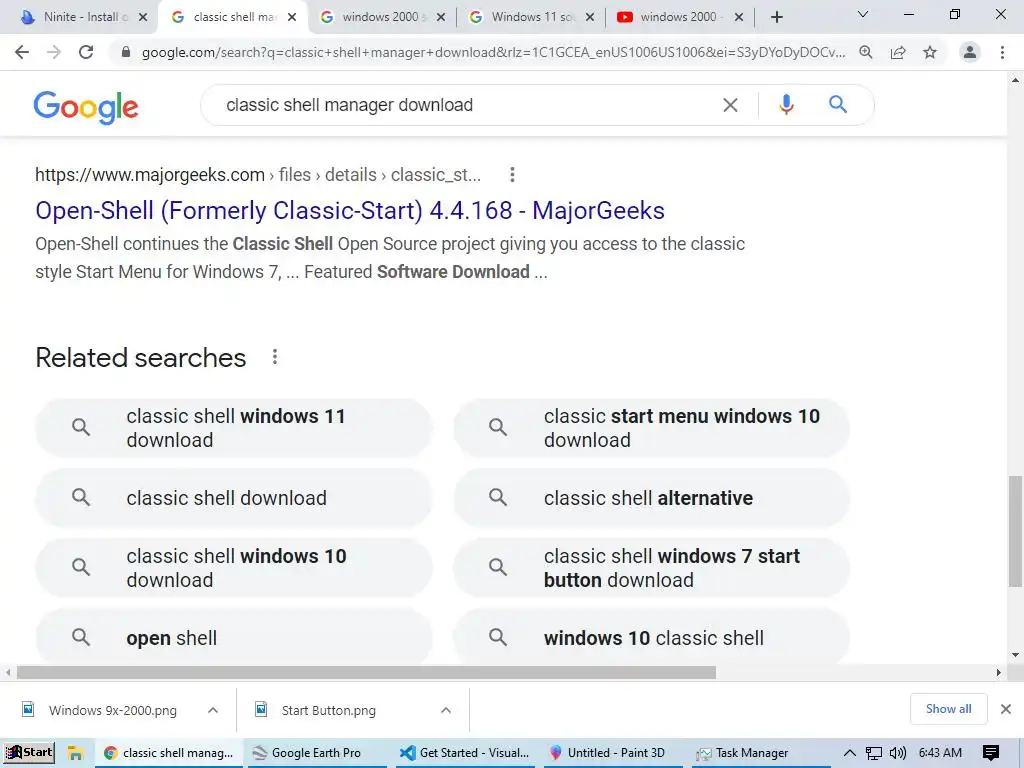Search classic shell download suggestion
The width and height of the screenshot is (1024, 768).
(234, 498)
